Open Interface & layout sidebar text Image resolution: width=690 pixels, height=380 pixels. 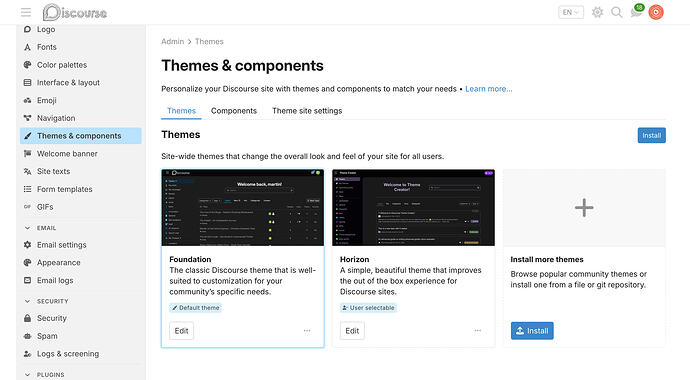click(x=68, y=83)
